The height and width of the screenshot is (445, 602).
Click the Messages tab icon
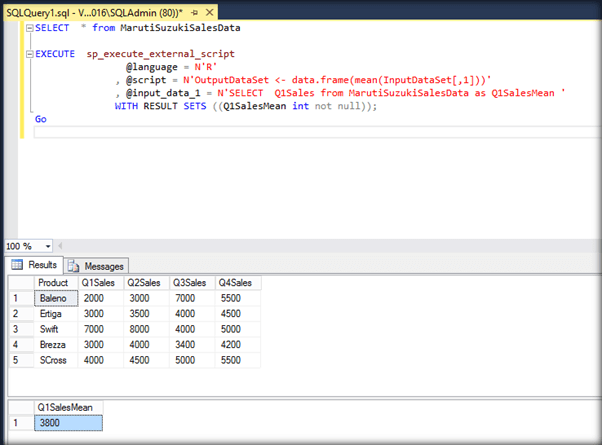73,266
